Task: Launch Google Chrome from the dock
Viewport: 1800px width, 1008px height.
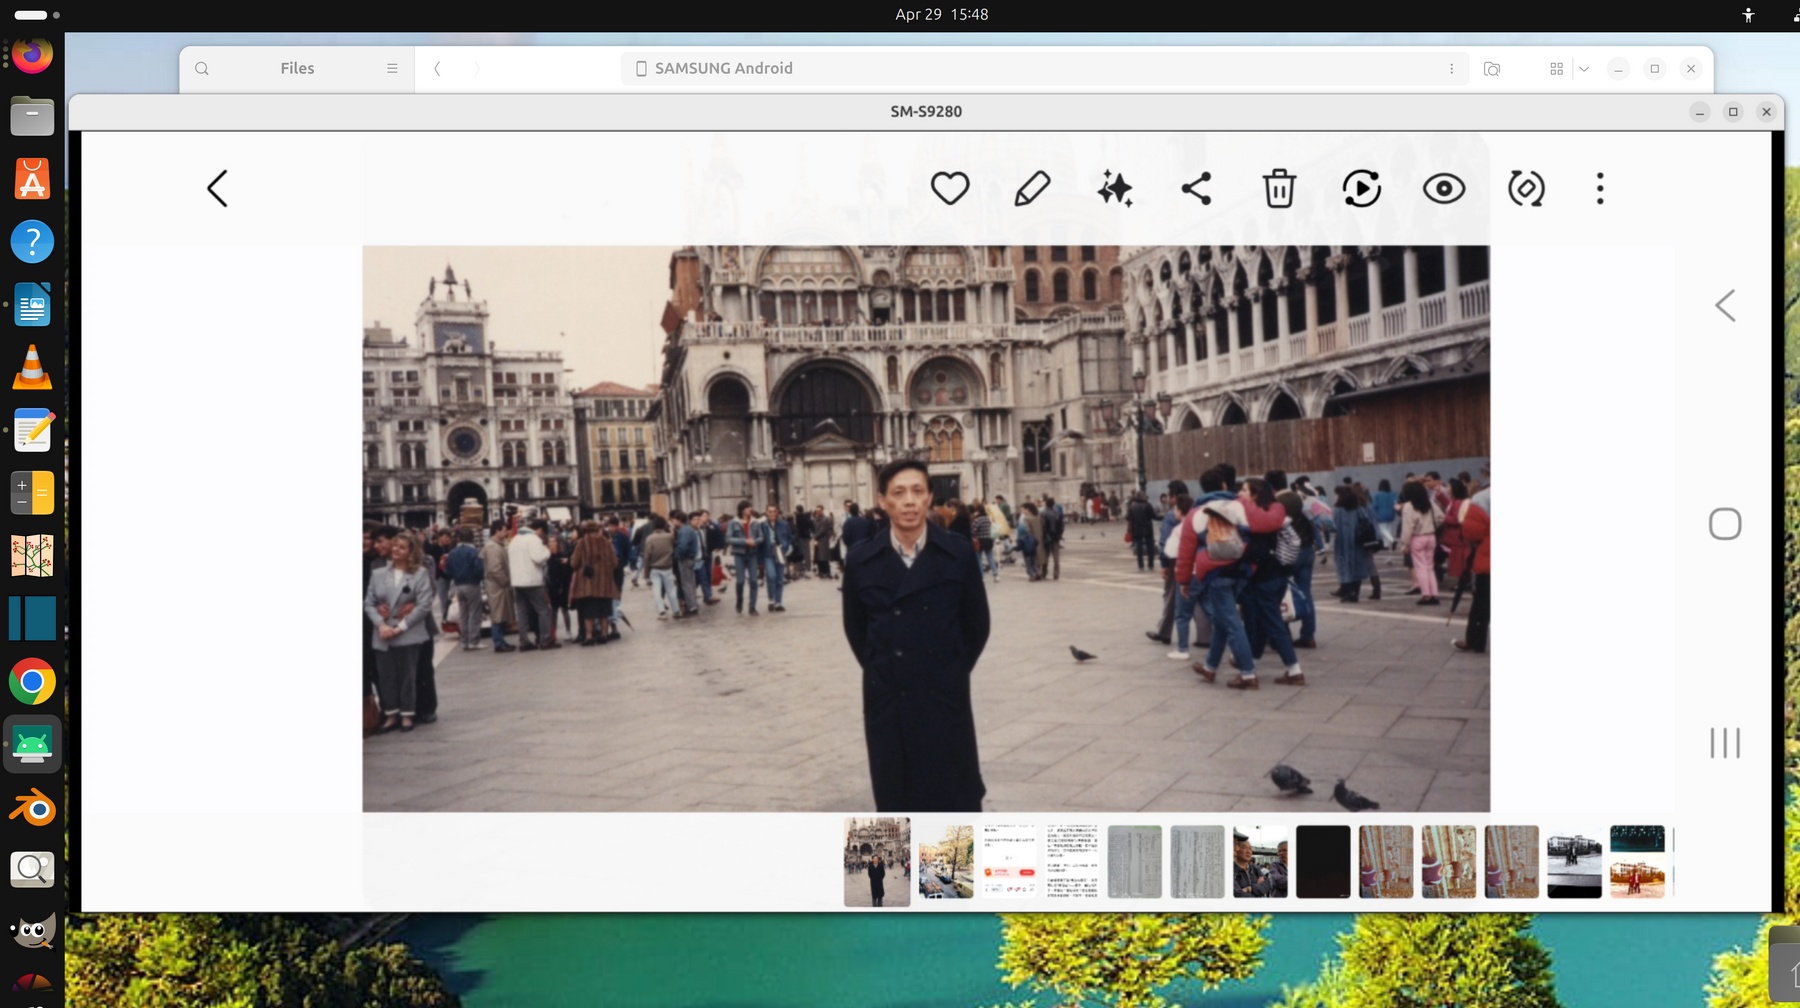Action: pos(32,682)
